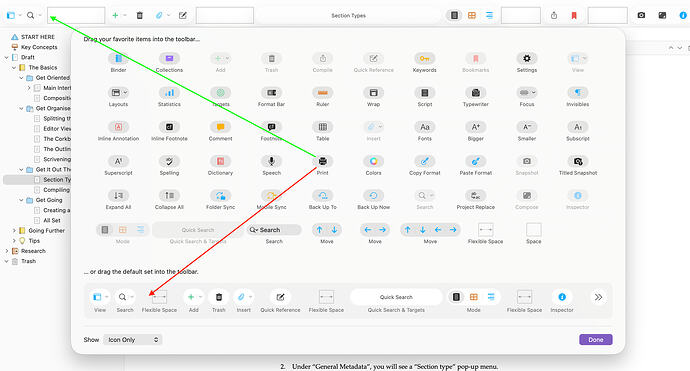
Task: Click the toolbar Trash icon
Action: pos(139,15)
